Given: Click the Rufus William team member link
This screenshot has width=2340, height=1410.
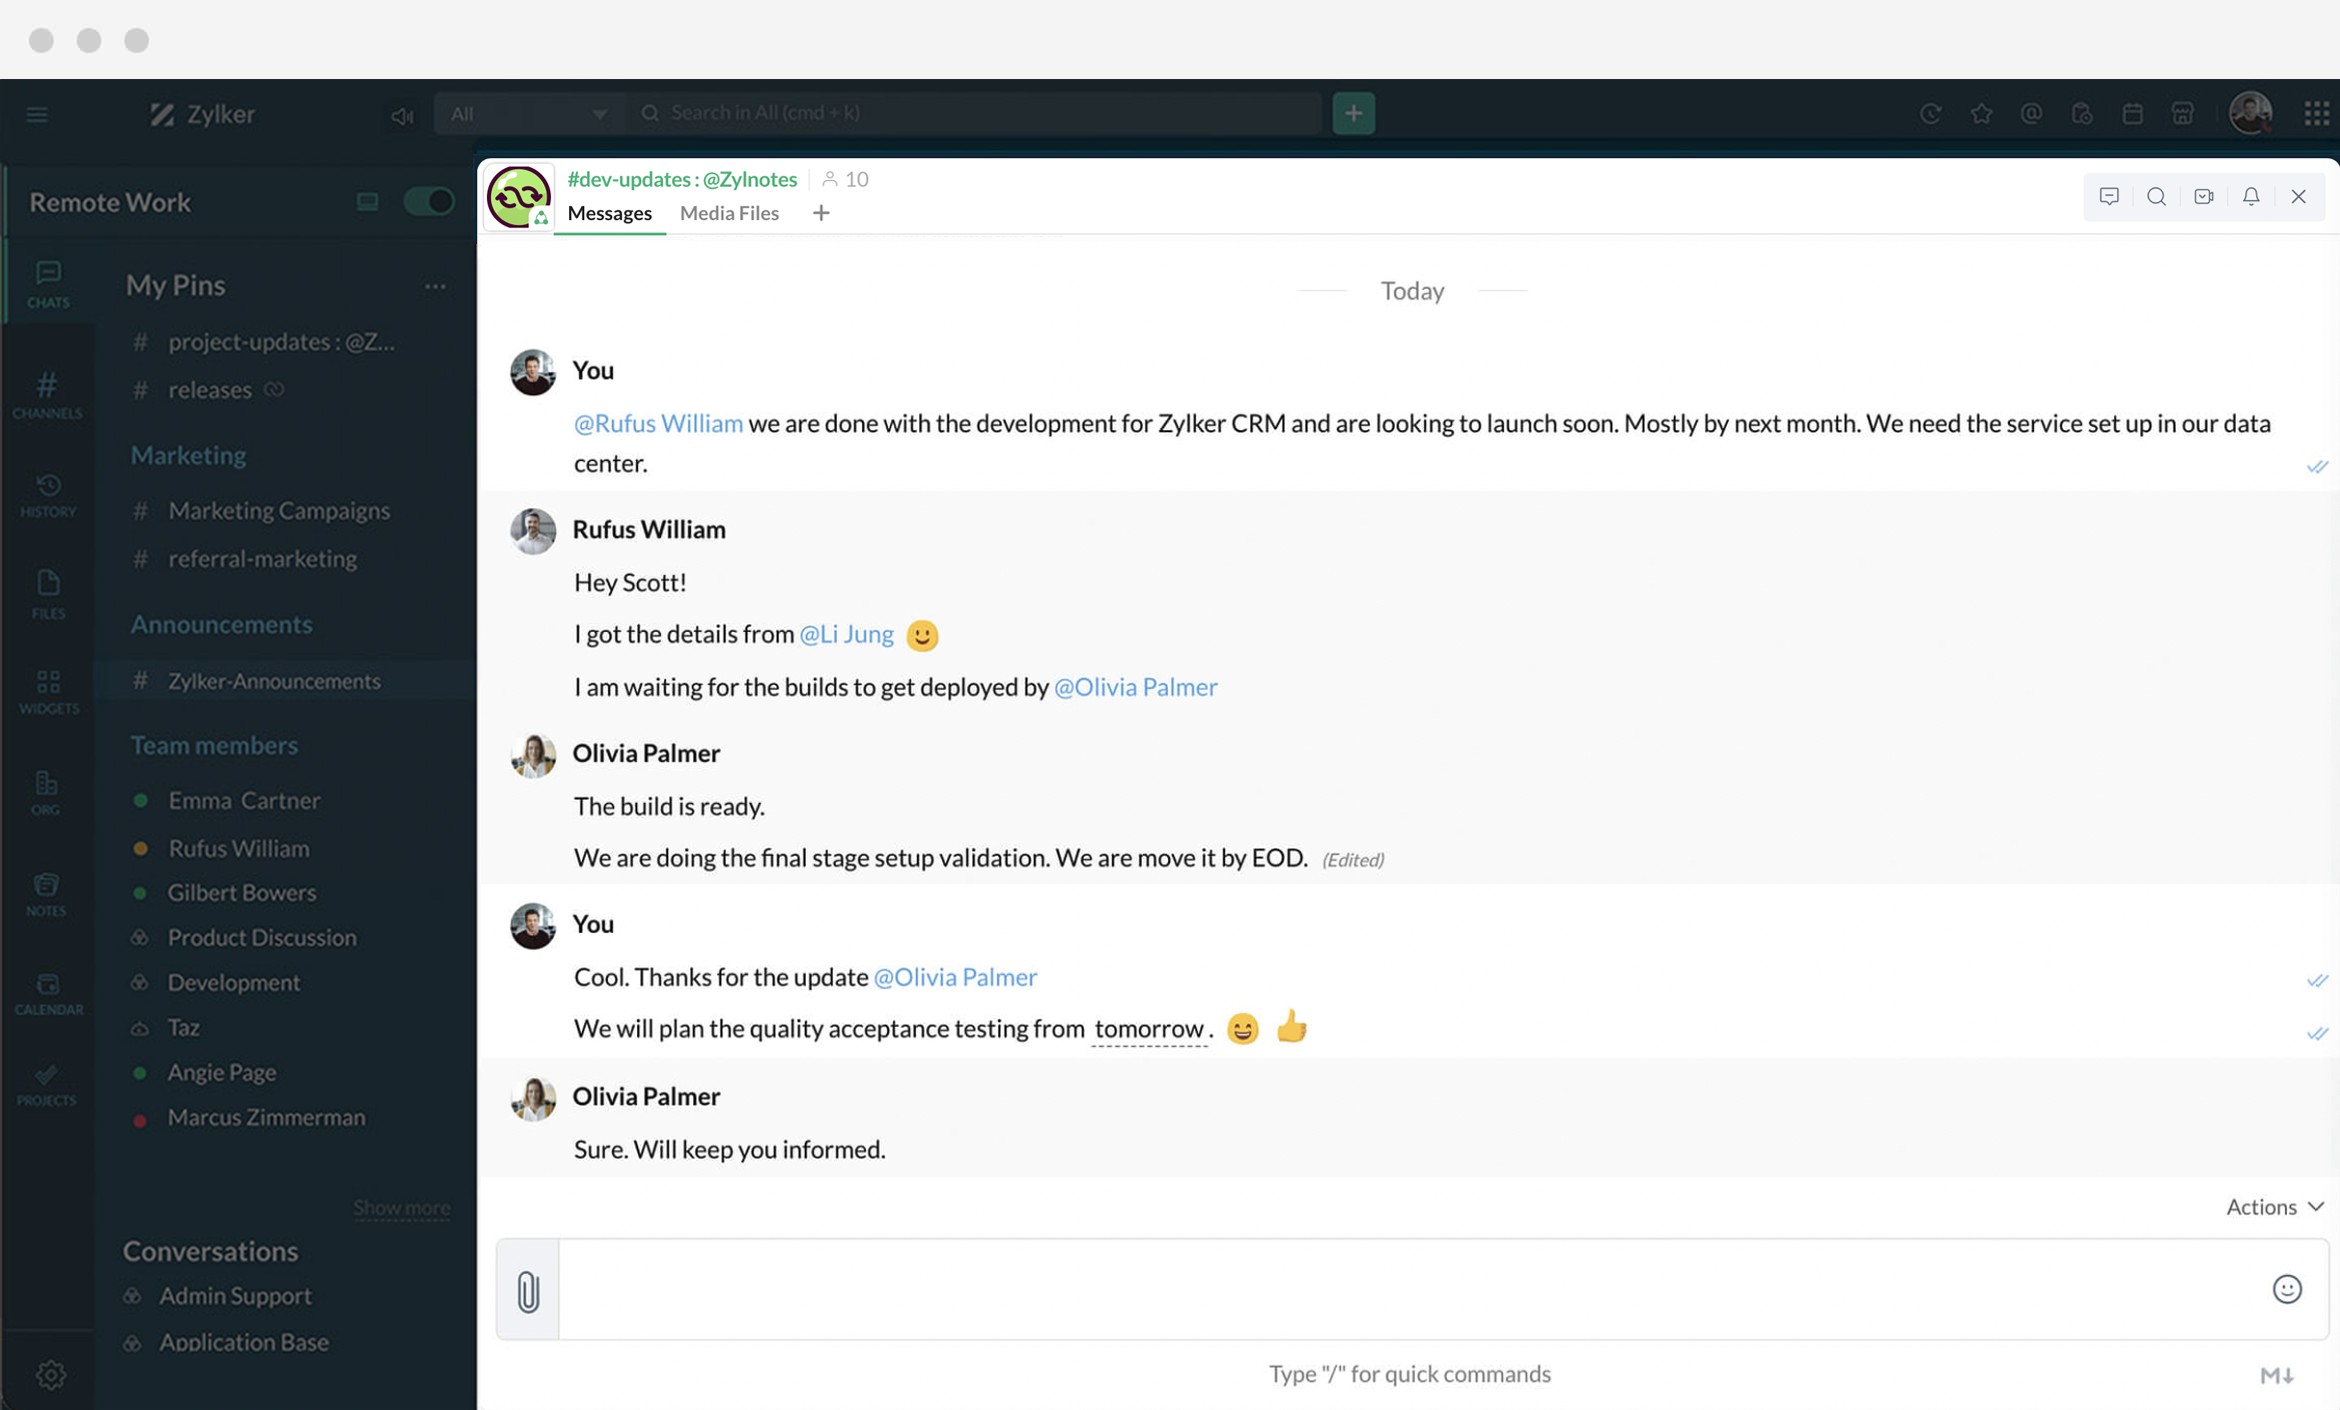Looking at the screenshot, I should click(x=239, y=847).
